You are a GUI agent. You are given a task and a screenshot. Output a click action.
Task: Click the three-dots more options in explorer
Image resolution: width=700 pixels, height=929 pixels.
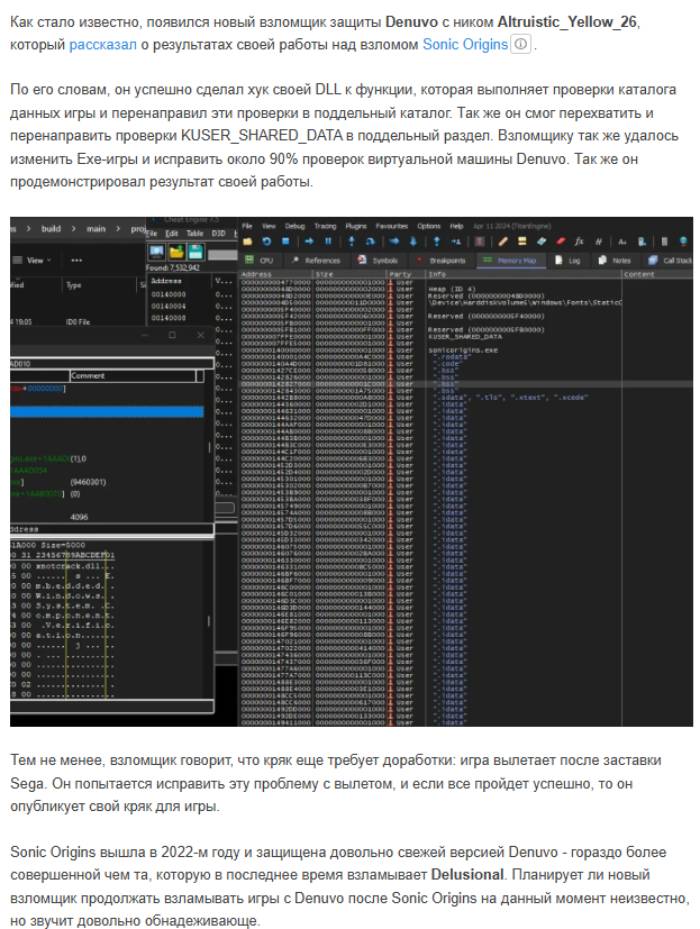coord(76,260)
